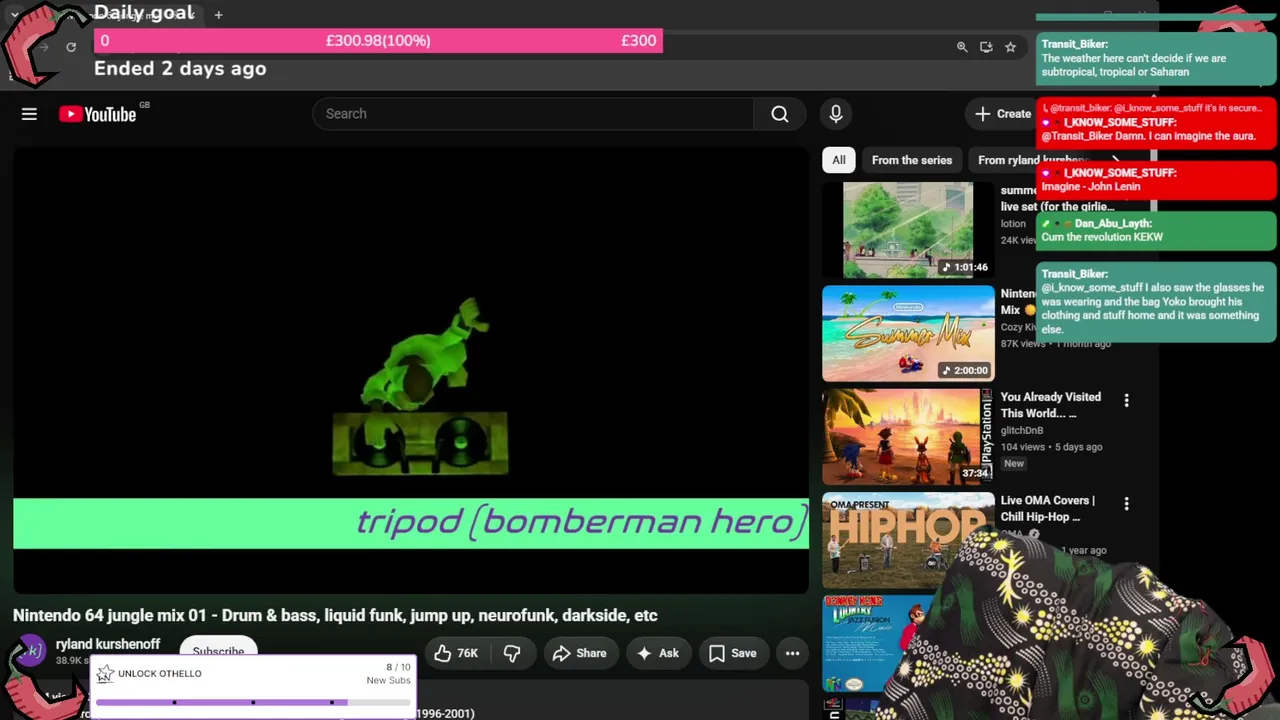Like the video with 76K likes
Image resolution: width=1280 pixels, height=720 pixels.
click(456, 654)
